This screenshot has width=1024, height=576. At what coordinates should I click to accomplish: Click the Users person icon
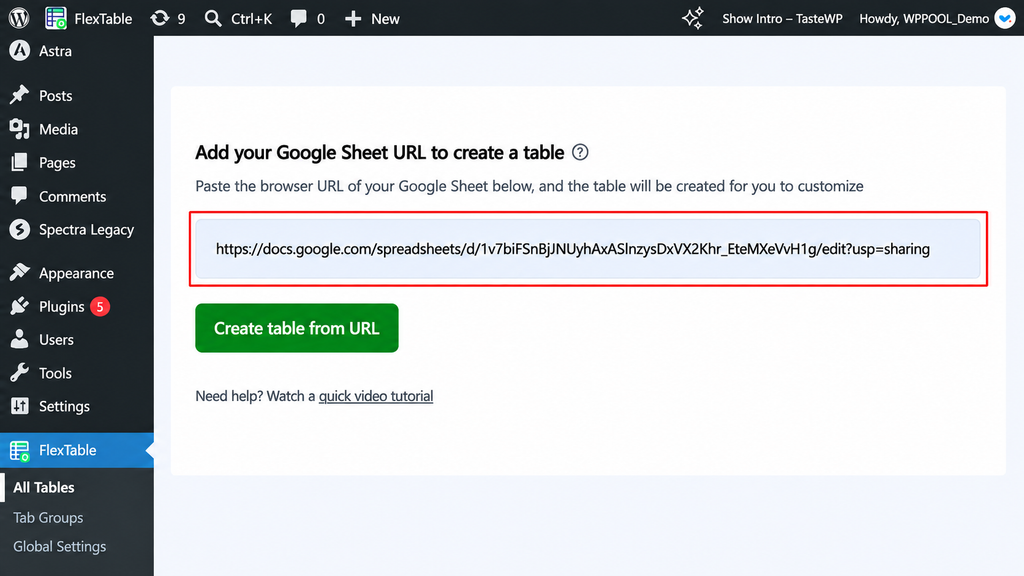(20, 340)
